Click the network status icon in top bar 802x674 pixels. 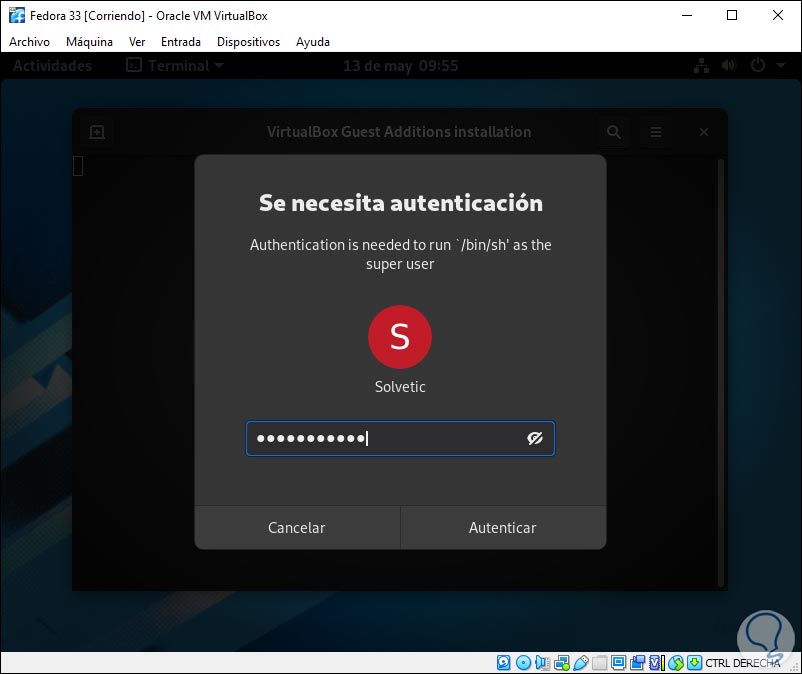(x=701, y=65)
